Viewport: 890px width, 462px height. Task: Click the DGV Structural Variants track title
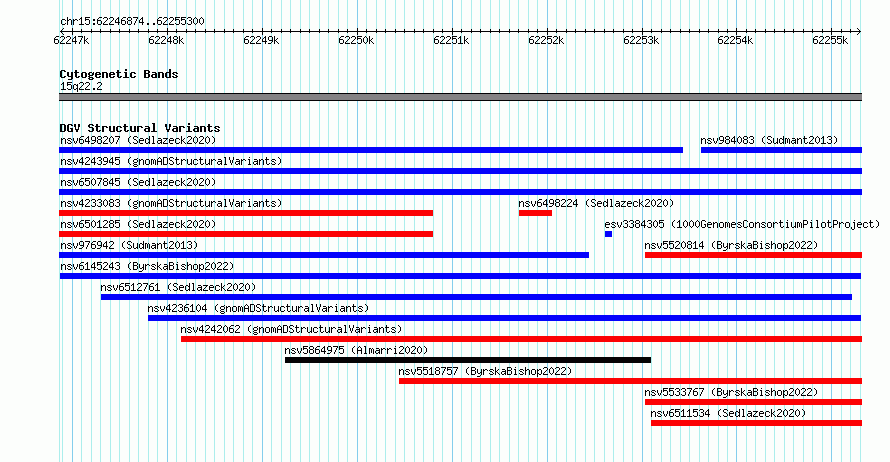[140, 128]
